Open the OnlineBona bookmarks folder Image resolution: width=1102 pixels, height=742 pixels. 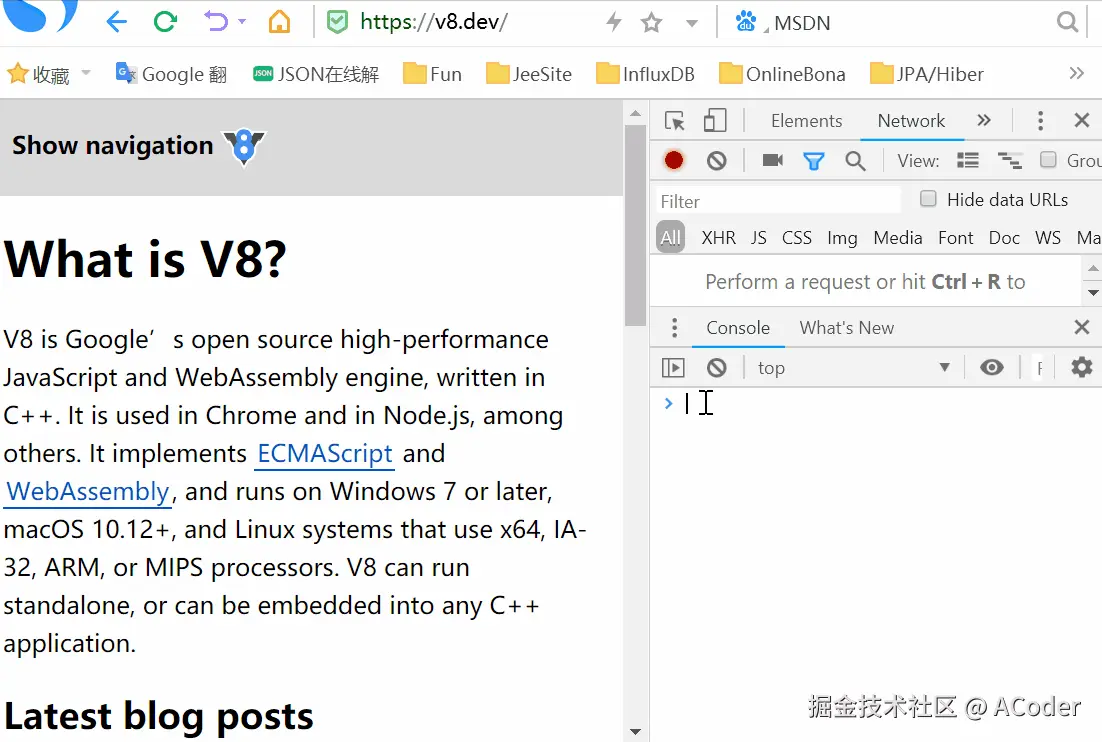[782, 74]
